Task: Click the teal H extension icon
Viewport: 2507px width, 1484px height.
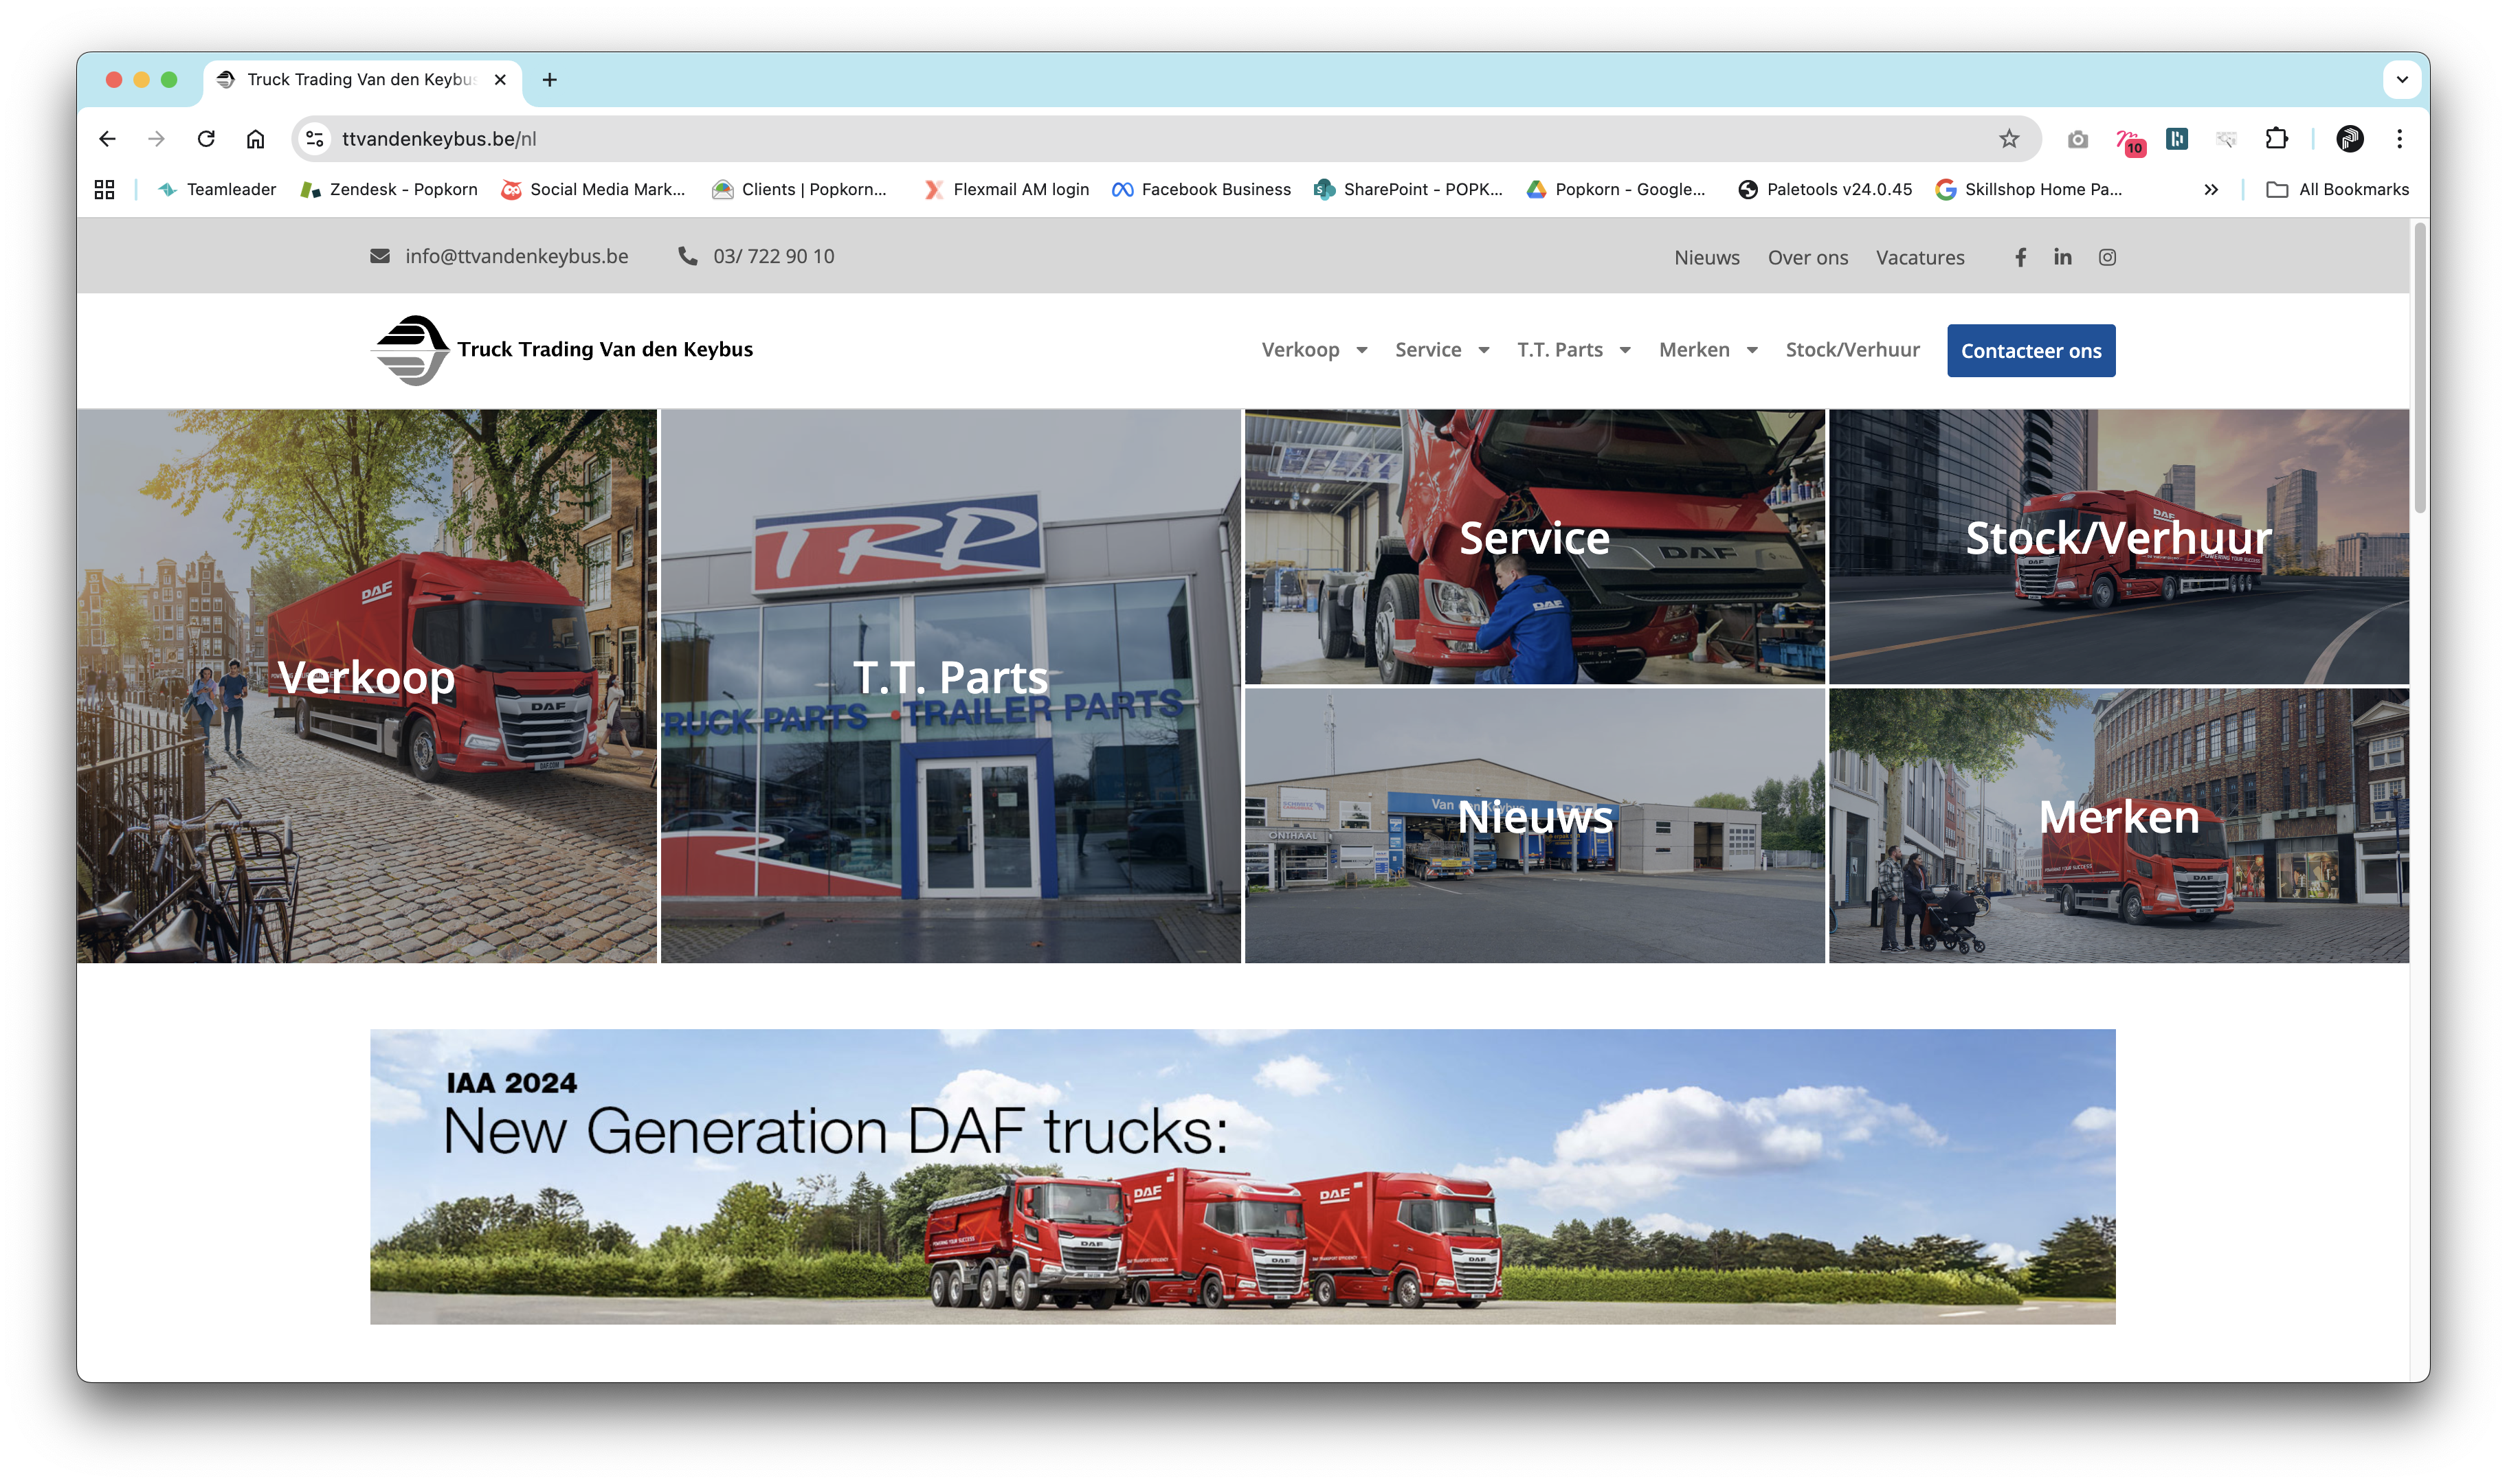Action: [2177, 139]
